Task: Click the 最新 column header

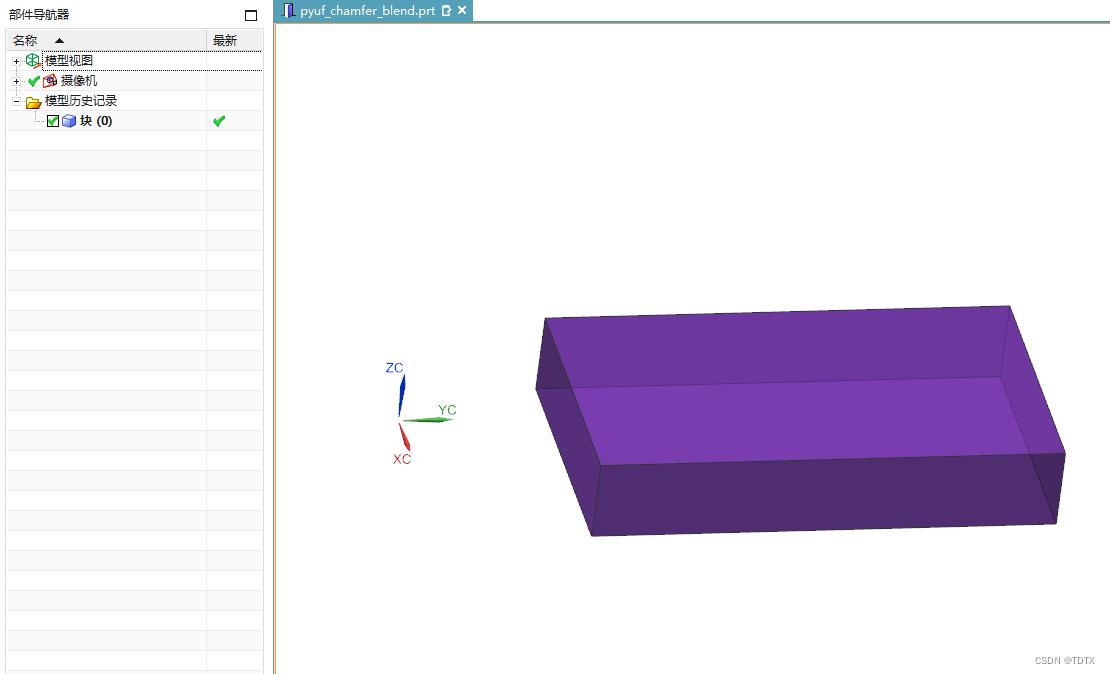Action: point(234,40)
